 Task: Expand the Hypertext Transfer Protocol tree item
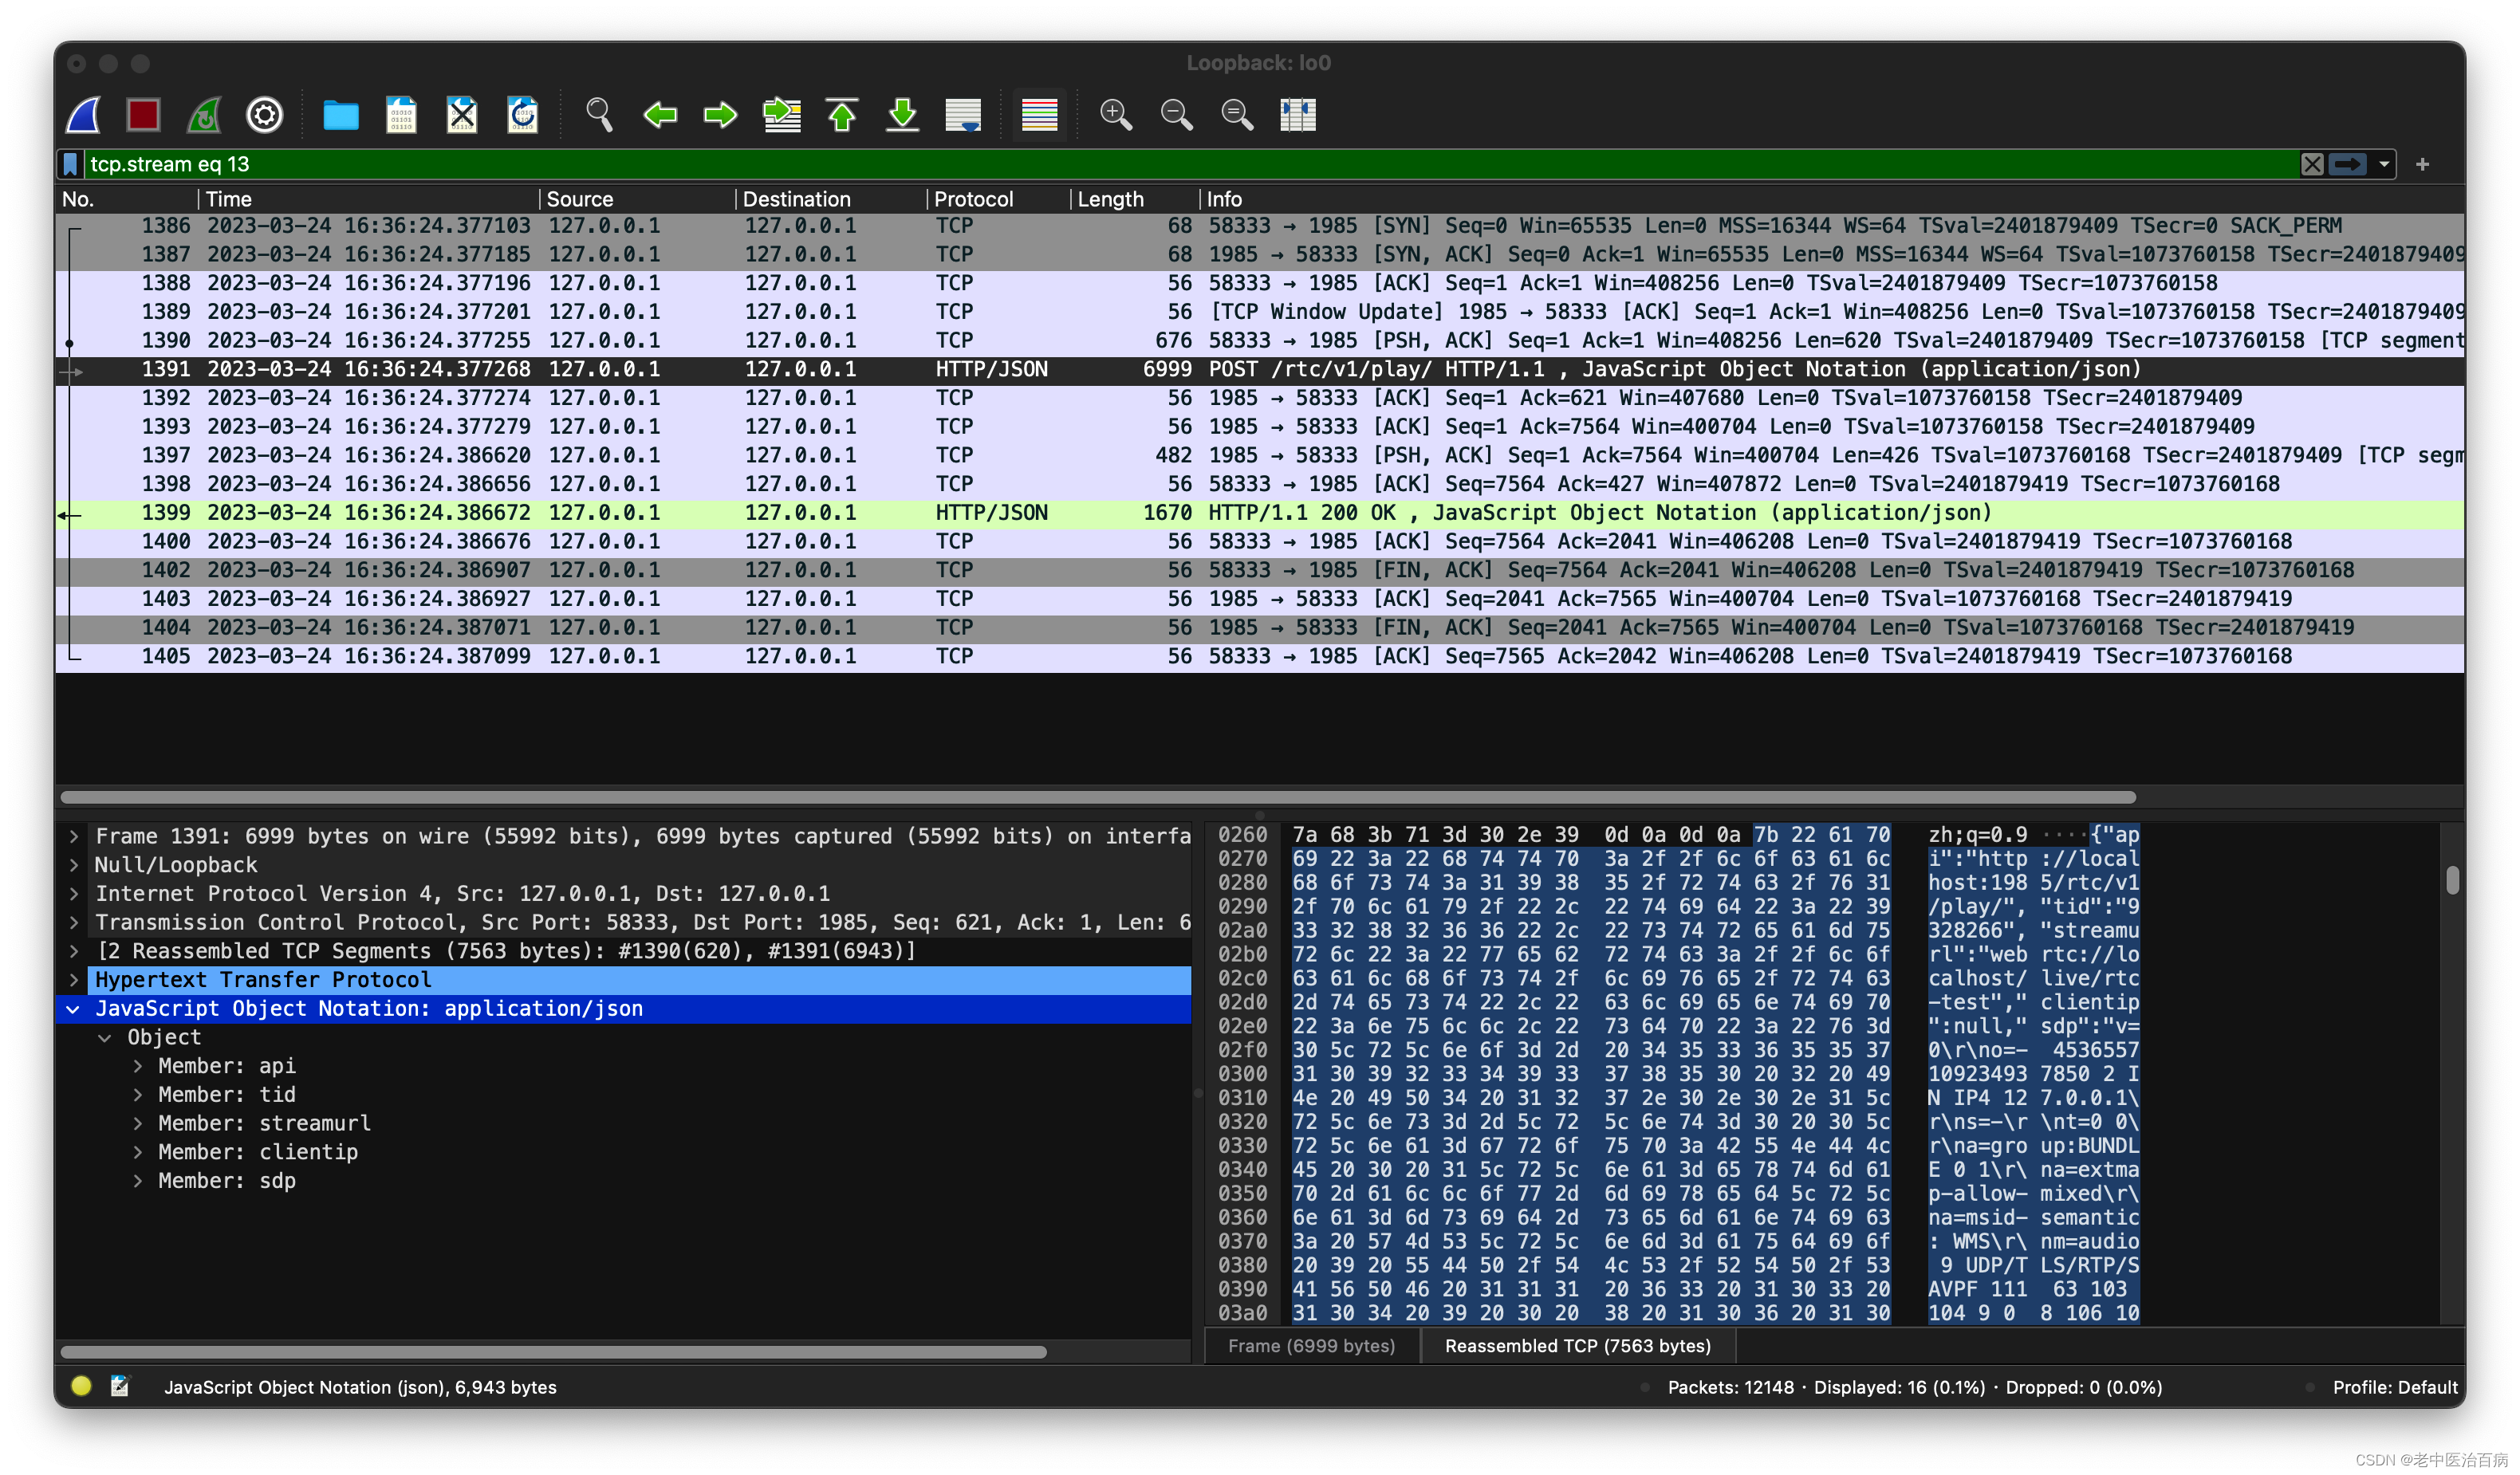74,980
